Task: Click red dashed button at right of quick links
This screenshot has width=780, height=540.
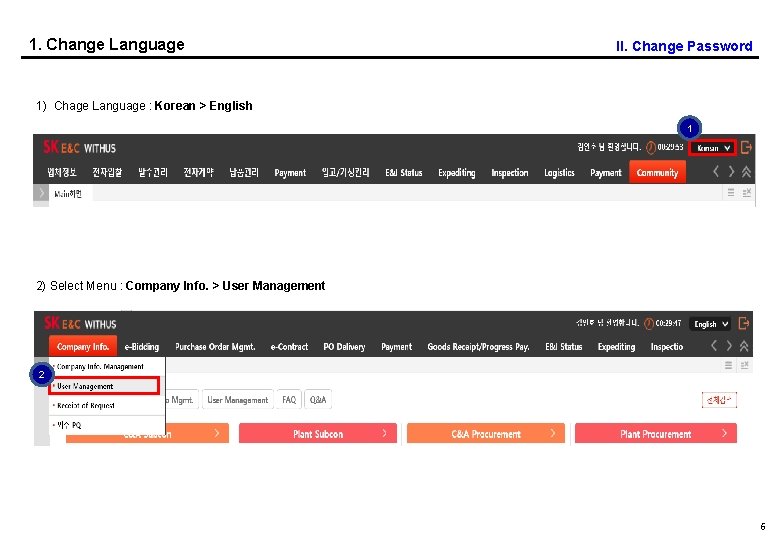Action: pyautogui.click(x=719, y=399)
